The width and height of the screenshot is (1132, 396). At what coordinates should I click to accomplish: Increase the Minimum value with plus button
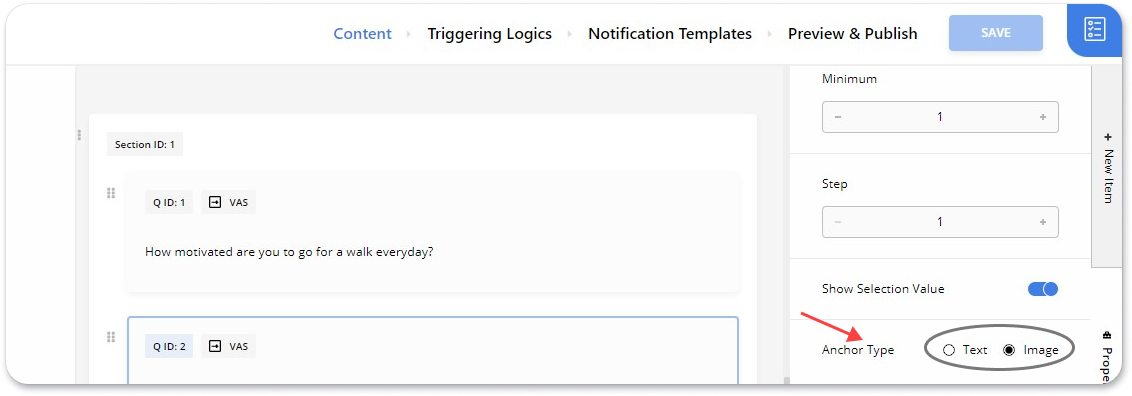(1042, 117)
